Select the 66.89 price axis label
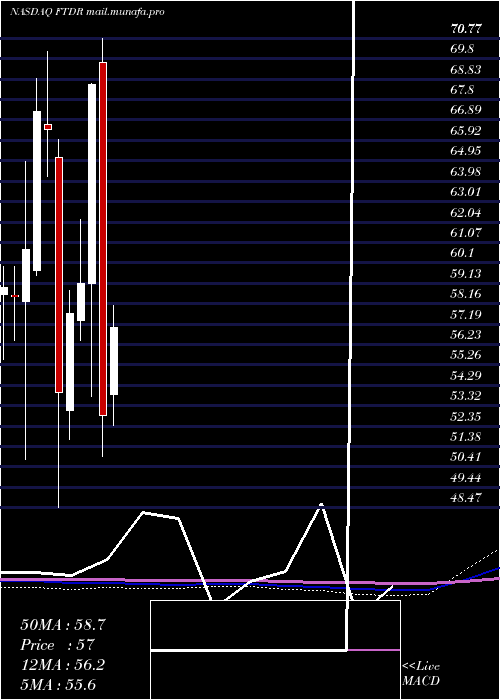The image size is (500, 700). 466,110
